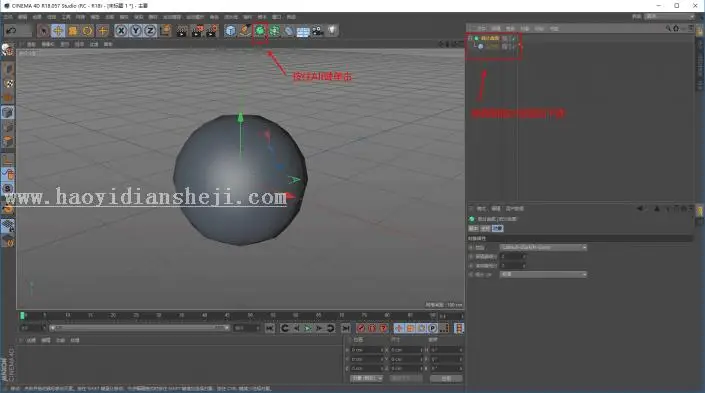705x393 pixels.
Task: Go to start of timeline
Action: [269, 328]
